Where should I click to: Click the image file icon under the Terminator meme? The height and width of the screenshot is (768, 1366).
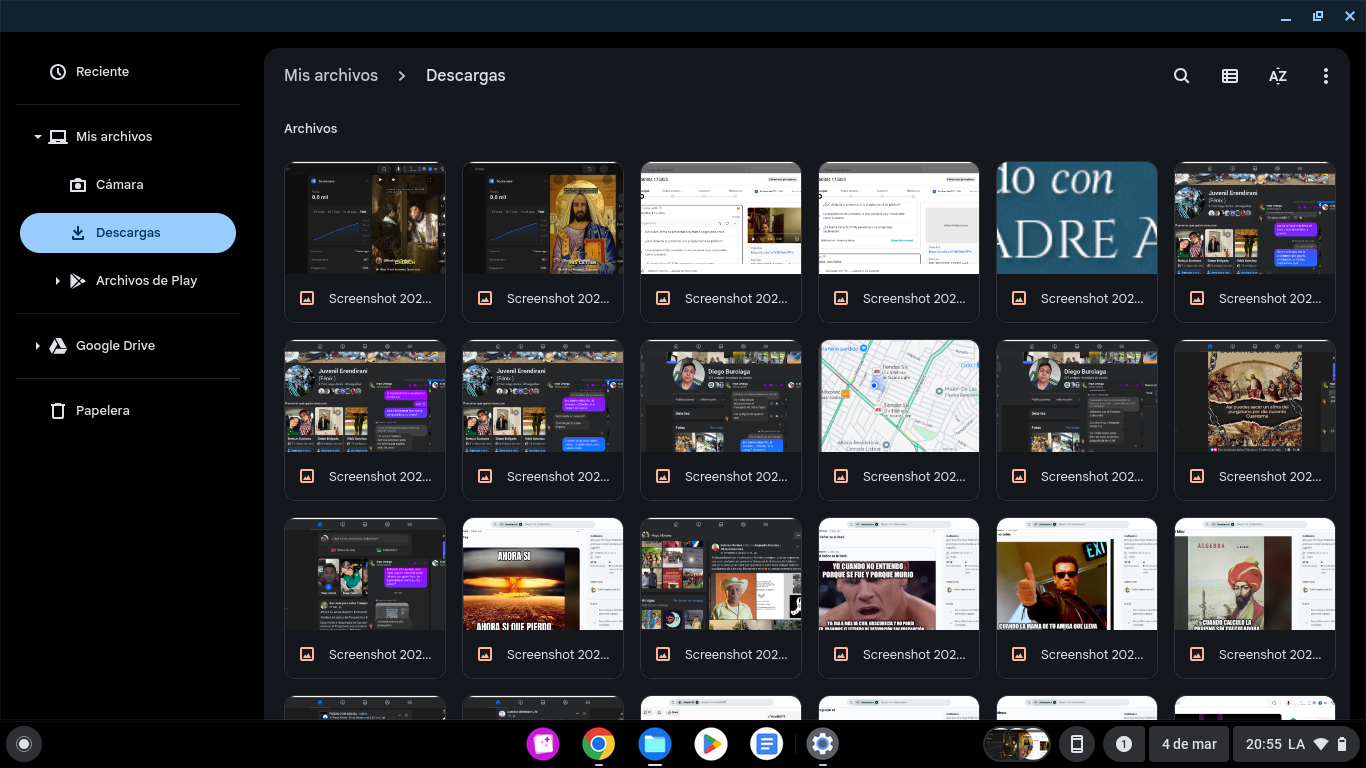(x=1019, y=655)
